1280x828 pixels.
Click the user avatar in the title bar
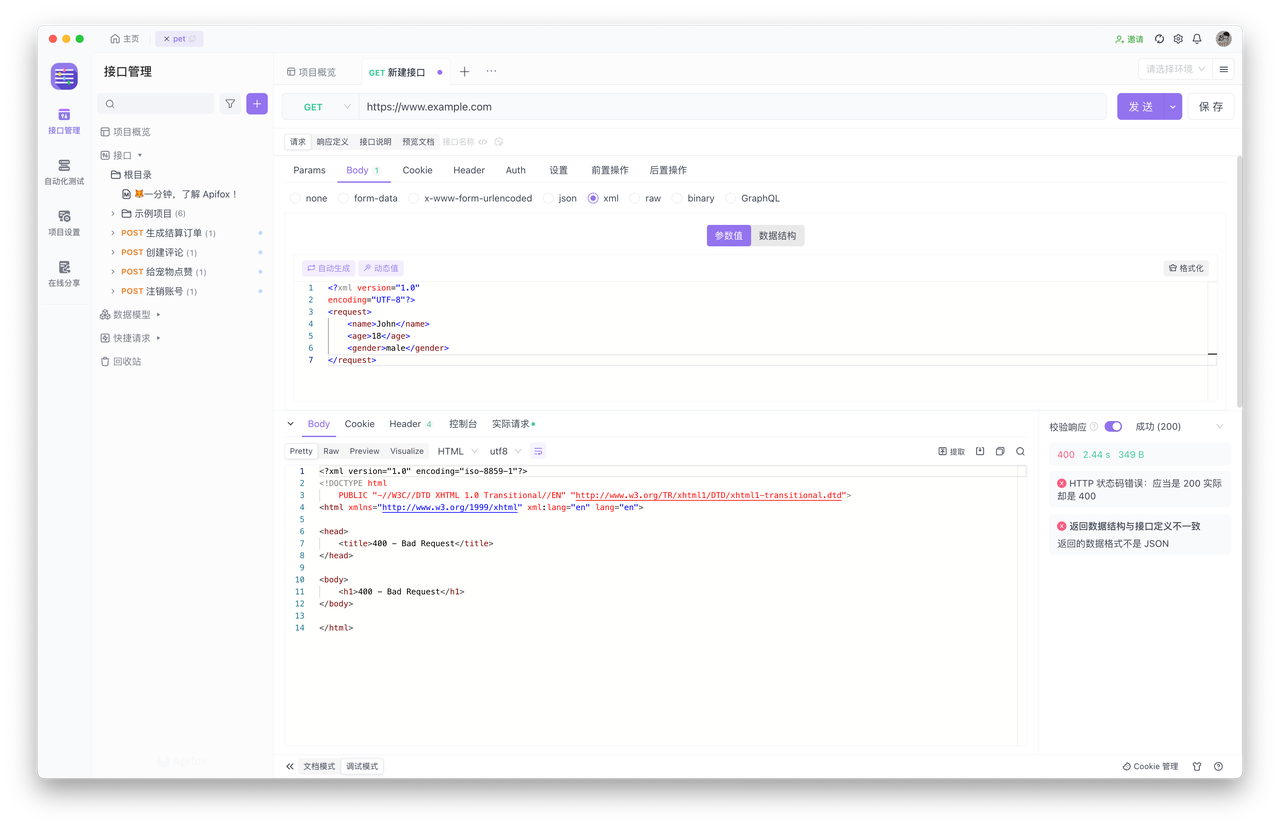click(x=1223, y=39)
